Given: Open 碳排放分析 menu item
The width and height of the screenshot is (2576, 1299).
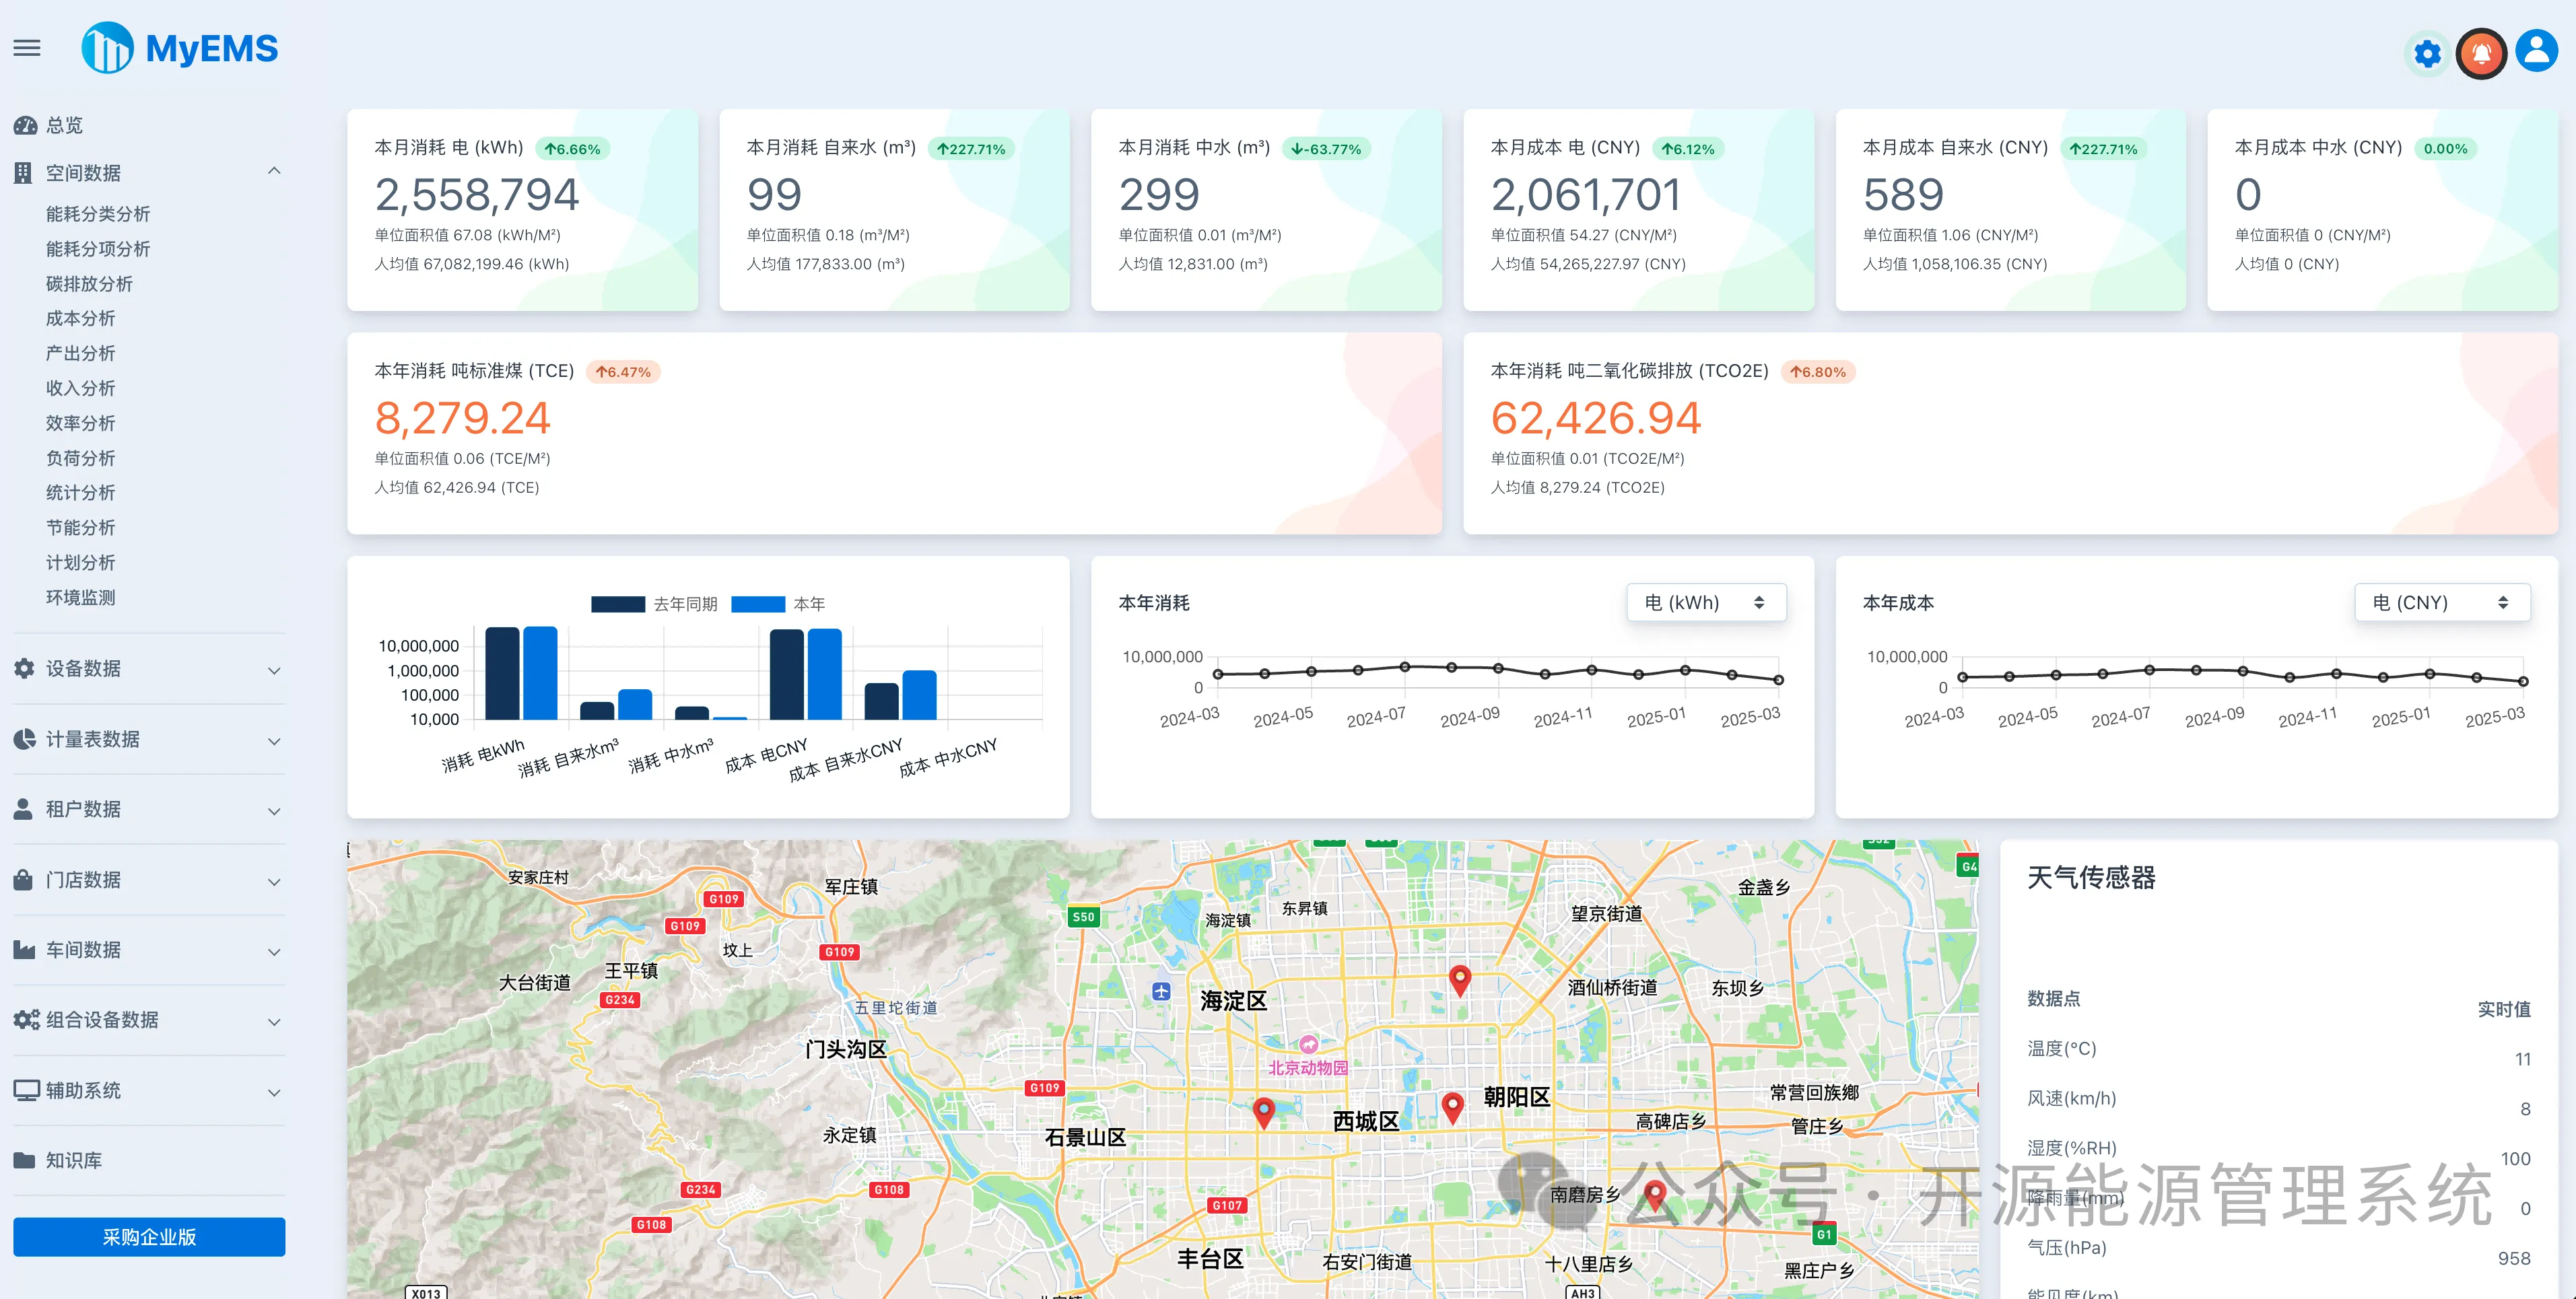Looking at the screenshot, I should coord(89,284).
